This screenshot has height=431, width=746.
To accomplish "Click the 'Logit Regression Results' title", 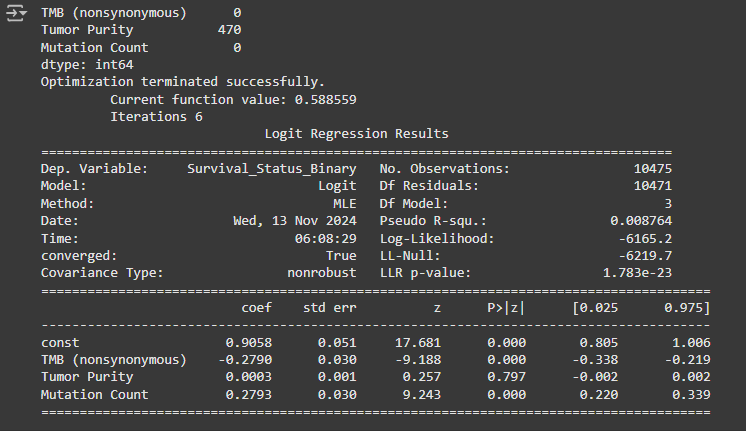I will (356, 134).
